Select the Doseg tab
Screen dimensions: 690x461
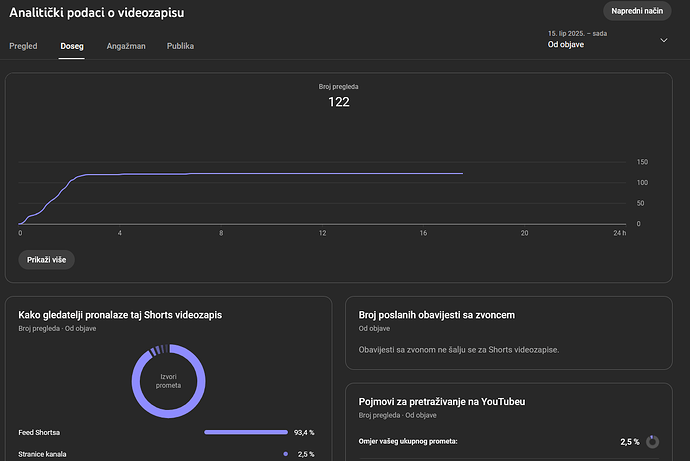(72, 46)
